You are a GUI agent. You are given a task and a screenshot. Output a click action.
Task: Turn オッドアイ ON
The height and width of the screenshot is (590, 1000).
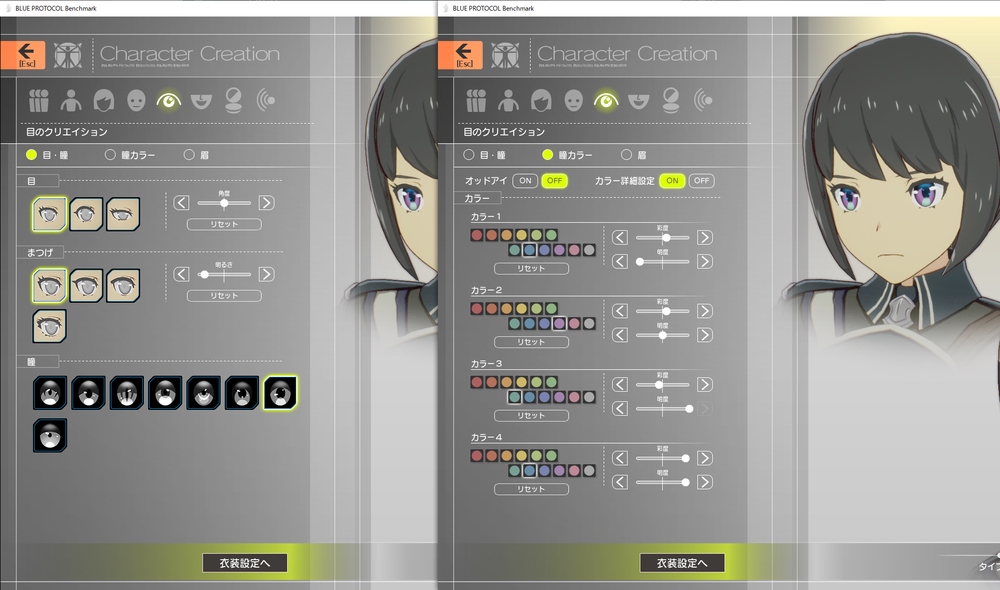pos(526,181)
